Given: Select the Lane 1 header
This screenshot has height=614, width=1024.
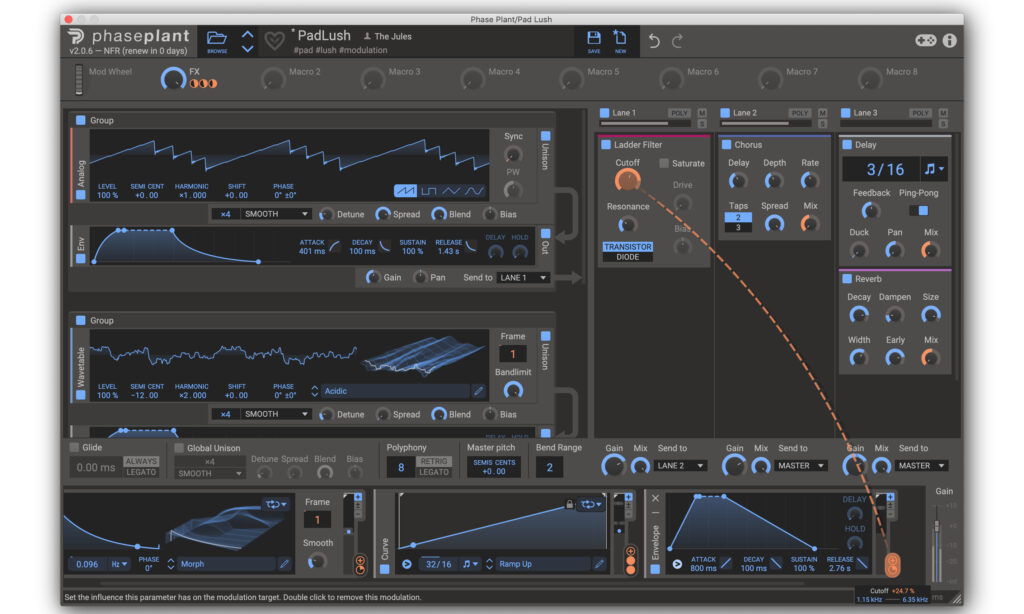Looking at the screenshot, I should click(623, 113).
